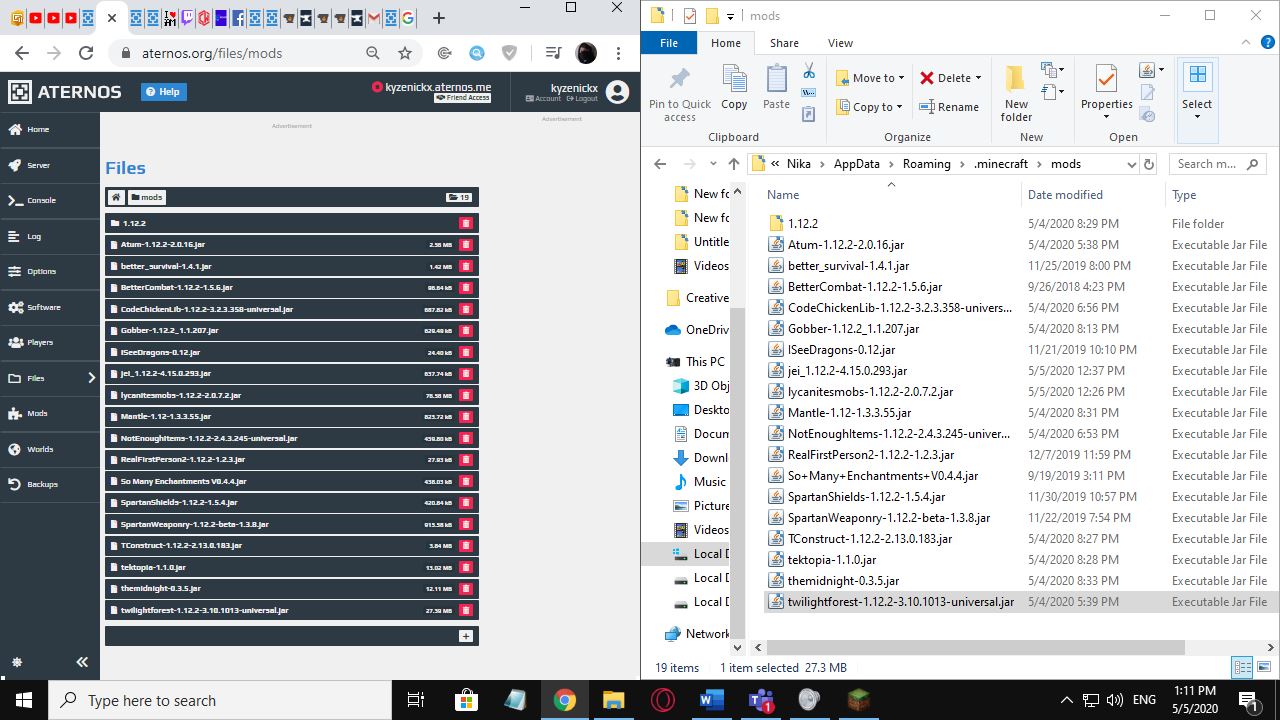Click the Aternos files home breadcrumb icon
The image size is (1280, 720).
[116, 197]
